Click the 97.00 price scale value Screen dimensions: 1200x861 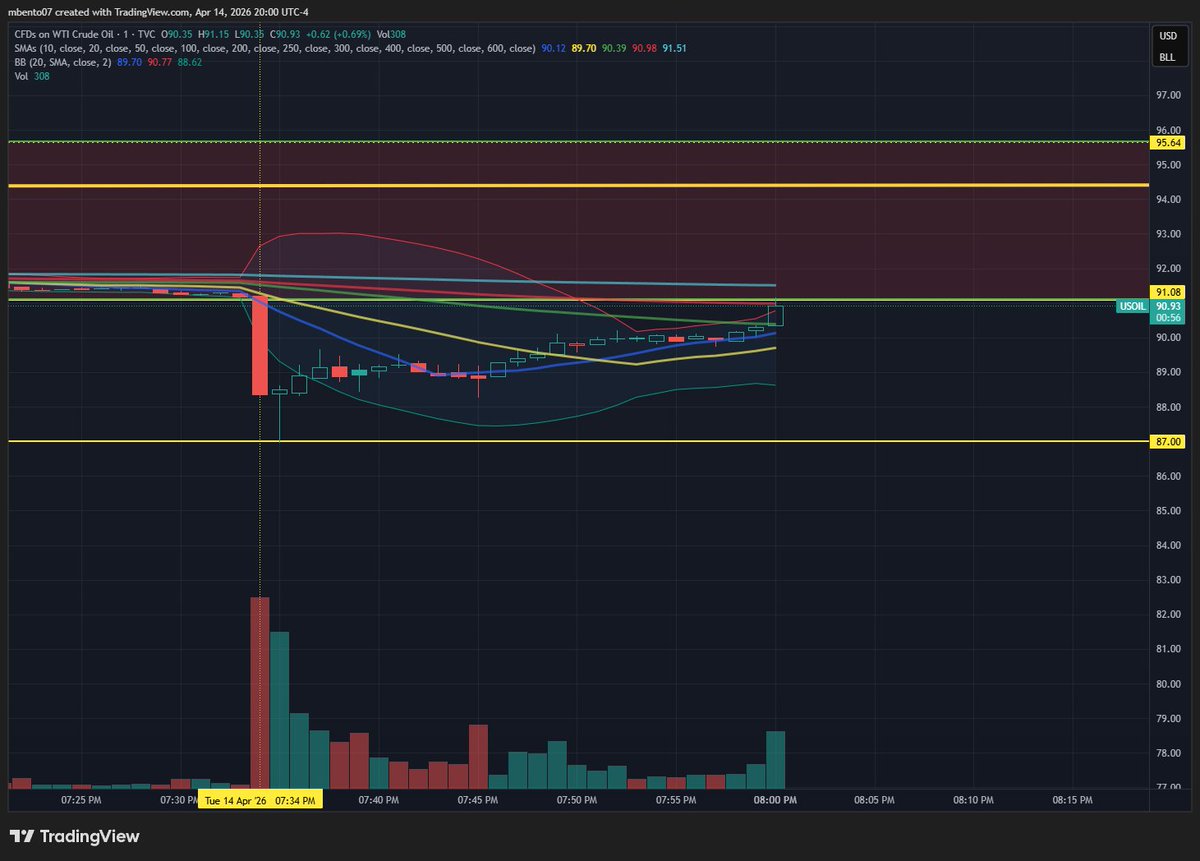[x=1169, y=96]
